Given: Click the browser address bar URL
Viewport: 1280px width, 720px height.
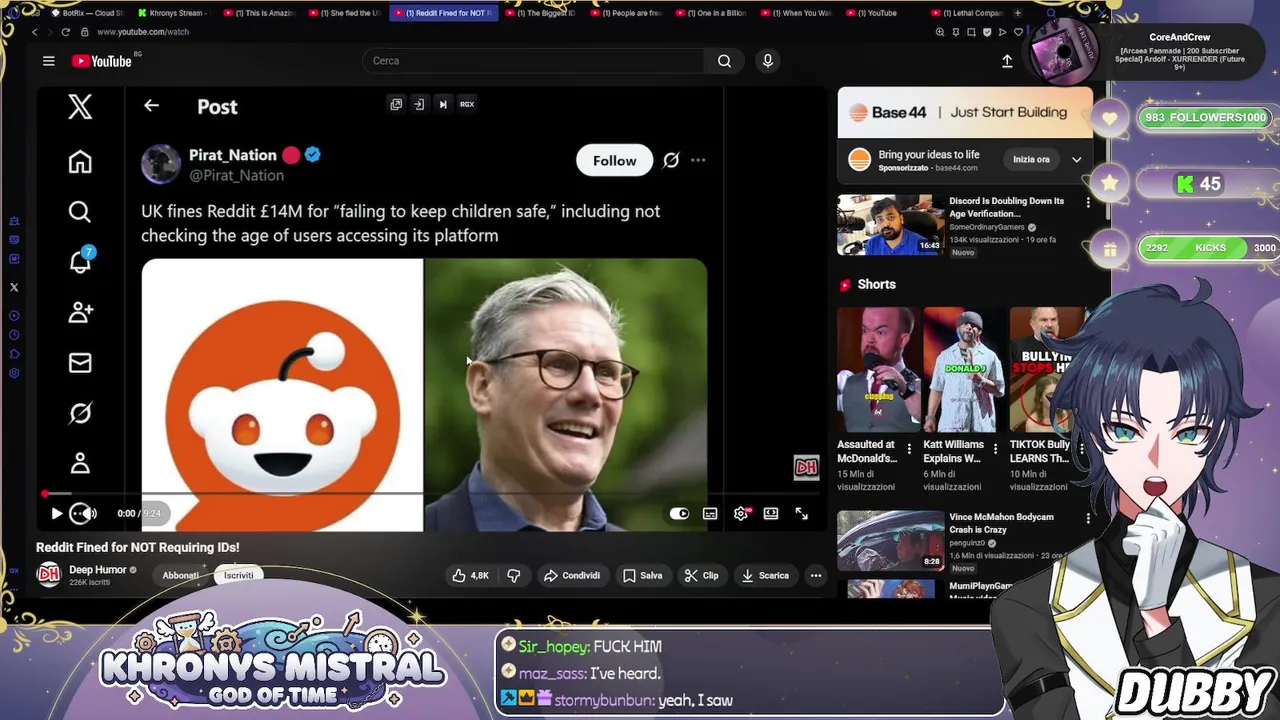Looking at the screenshot, I should pos(143,32).
